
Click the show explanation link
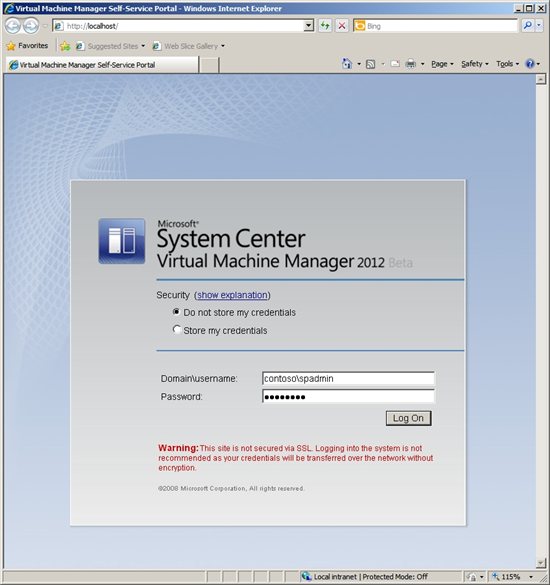(x=232, y=295)
